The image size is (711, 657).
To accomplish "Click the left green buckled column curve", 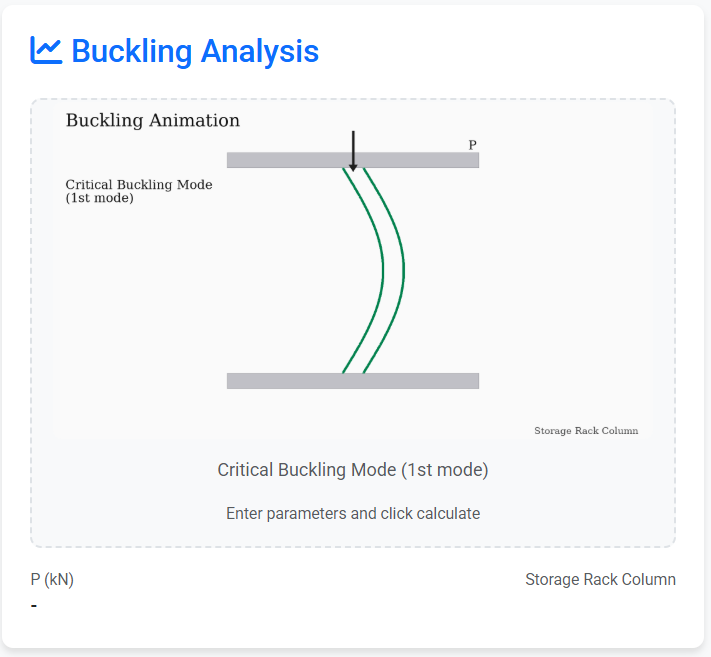I will point(383,270).
